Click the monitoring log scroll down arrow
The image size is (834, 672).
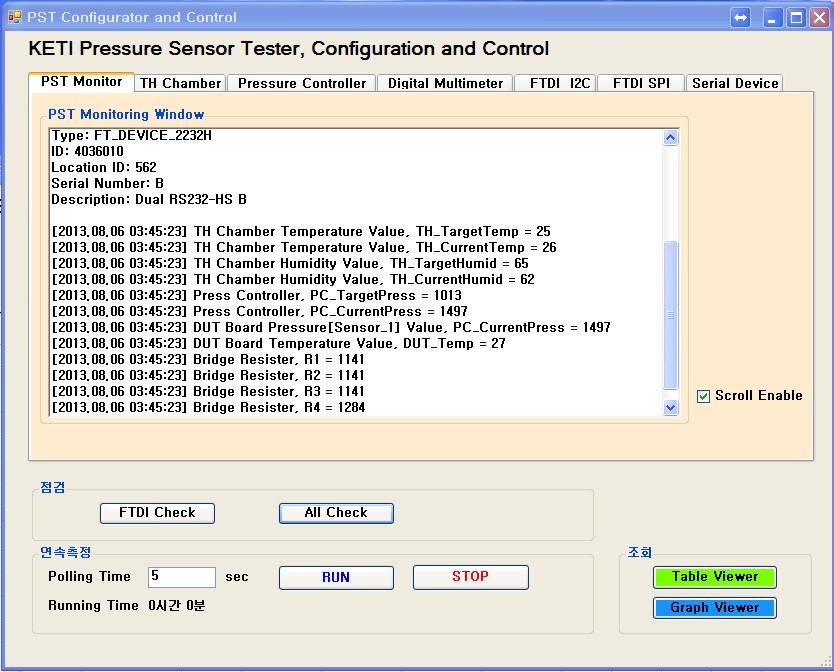click(x=671, y=408)
